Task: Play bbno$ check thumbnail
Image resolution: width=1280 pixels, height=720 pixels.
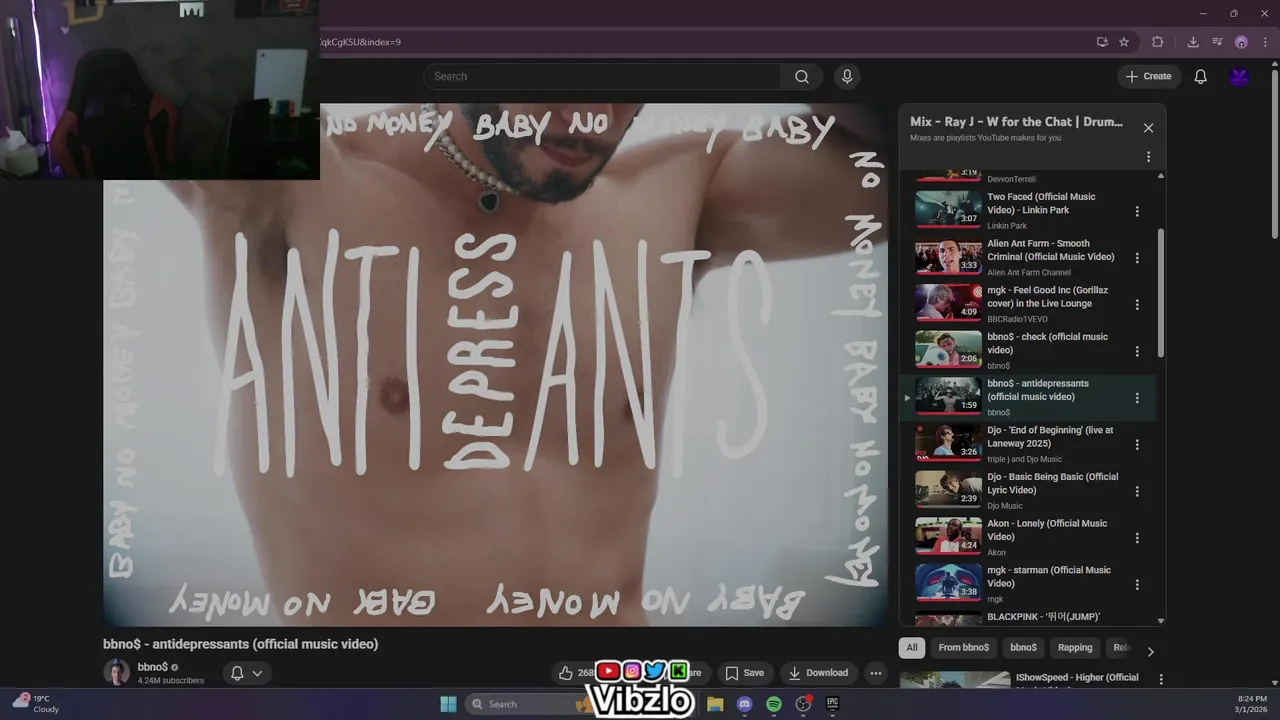Action: point(949,349)
